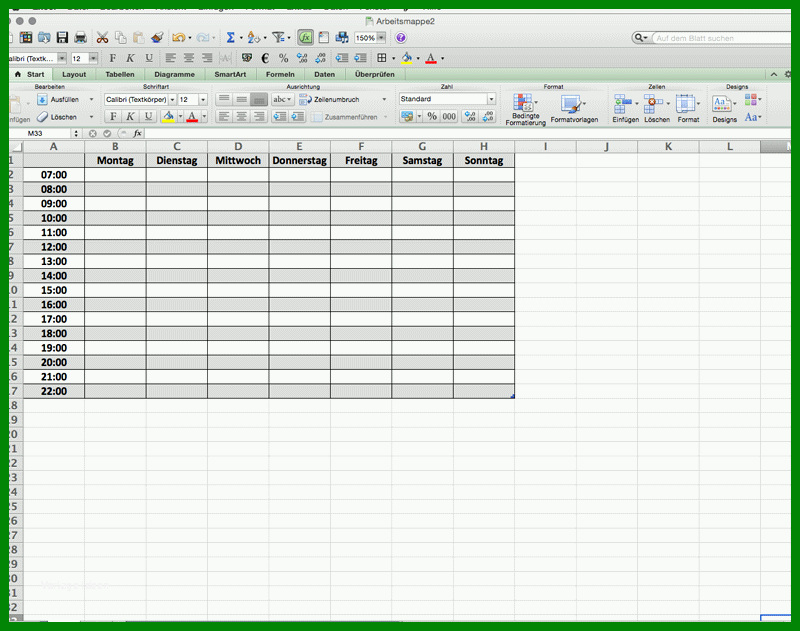Apply red font color A in ribbon

coord(192,117)
